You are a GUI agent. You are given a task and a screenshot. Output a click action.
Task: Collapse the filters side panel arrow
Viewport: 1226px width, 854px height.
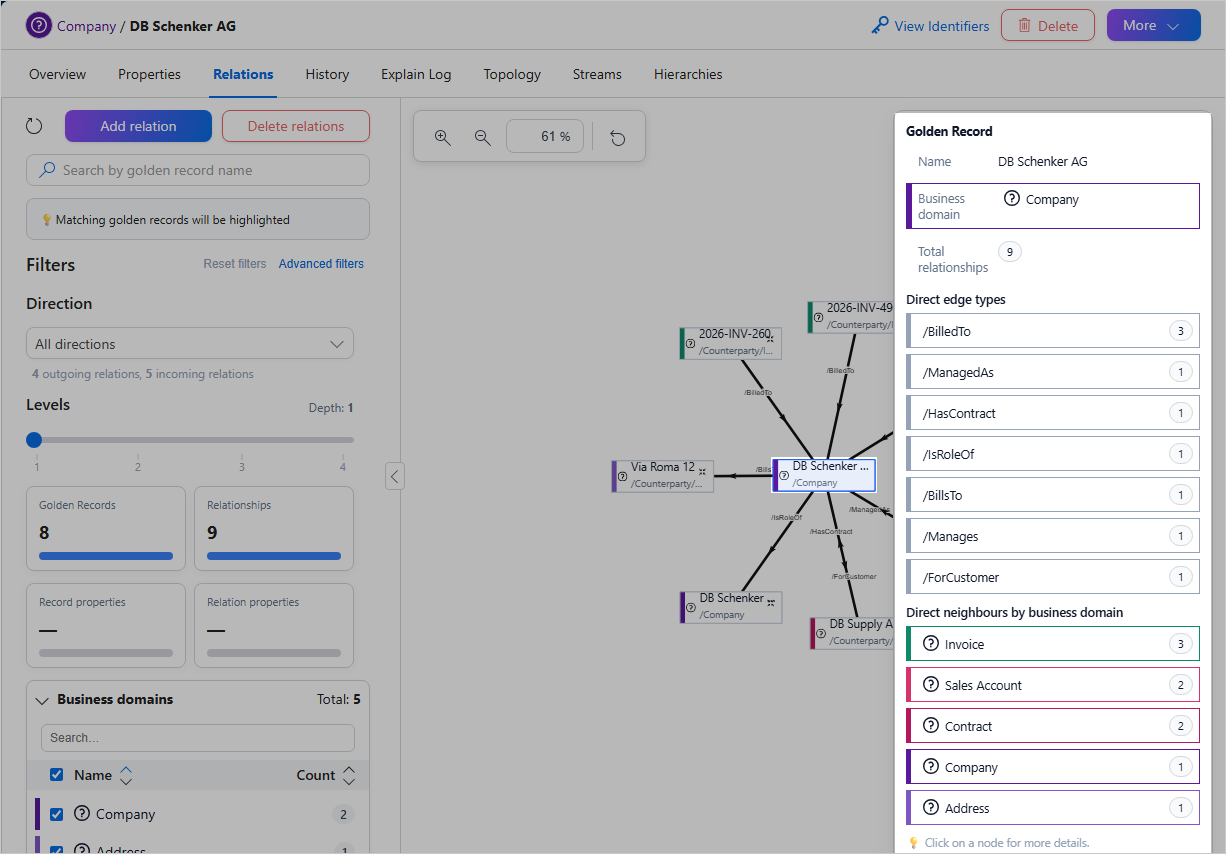pos(395,476)
